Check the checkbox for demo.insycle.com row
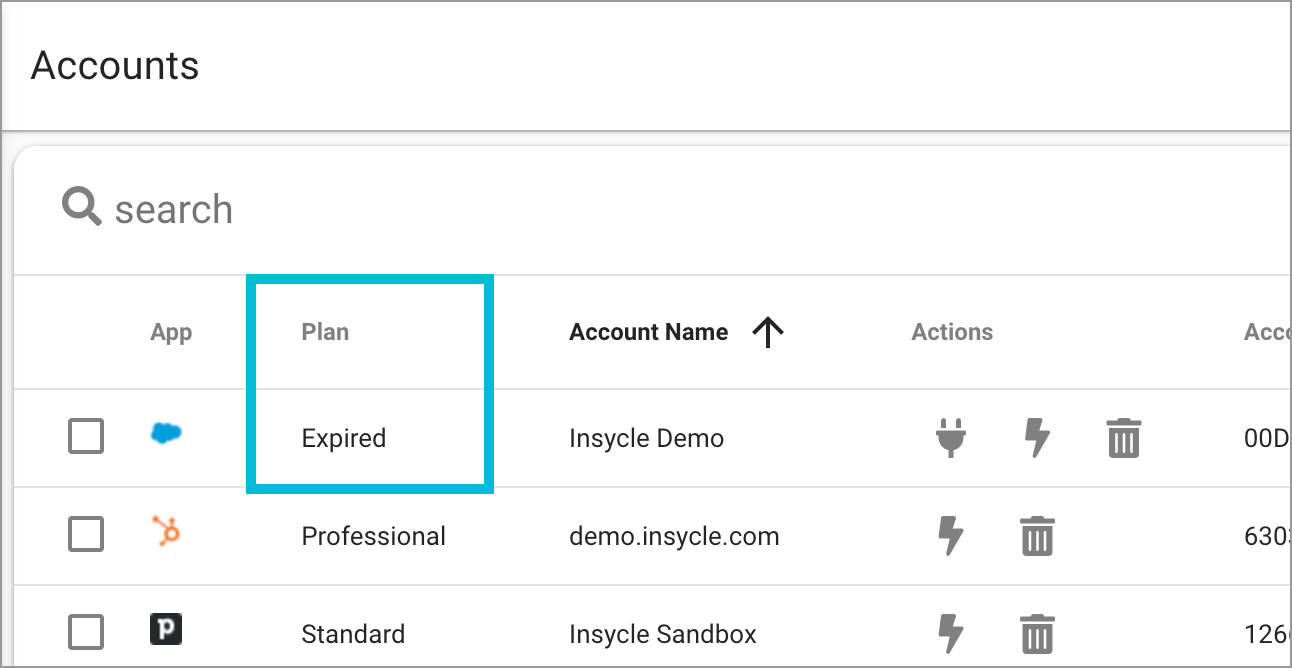Viewport: 1292px width, 668px height. pyautogui.click(x=86, y=534)
